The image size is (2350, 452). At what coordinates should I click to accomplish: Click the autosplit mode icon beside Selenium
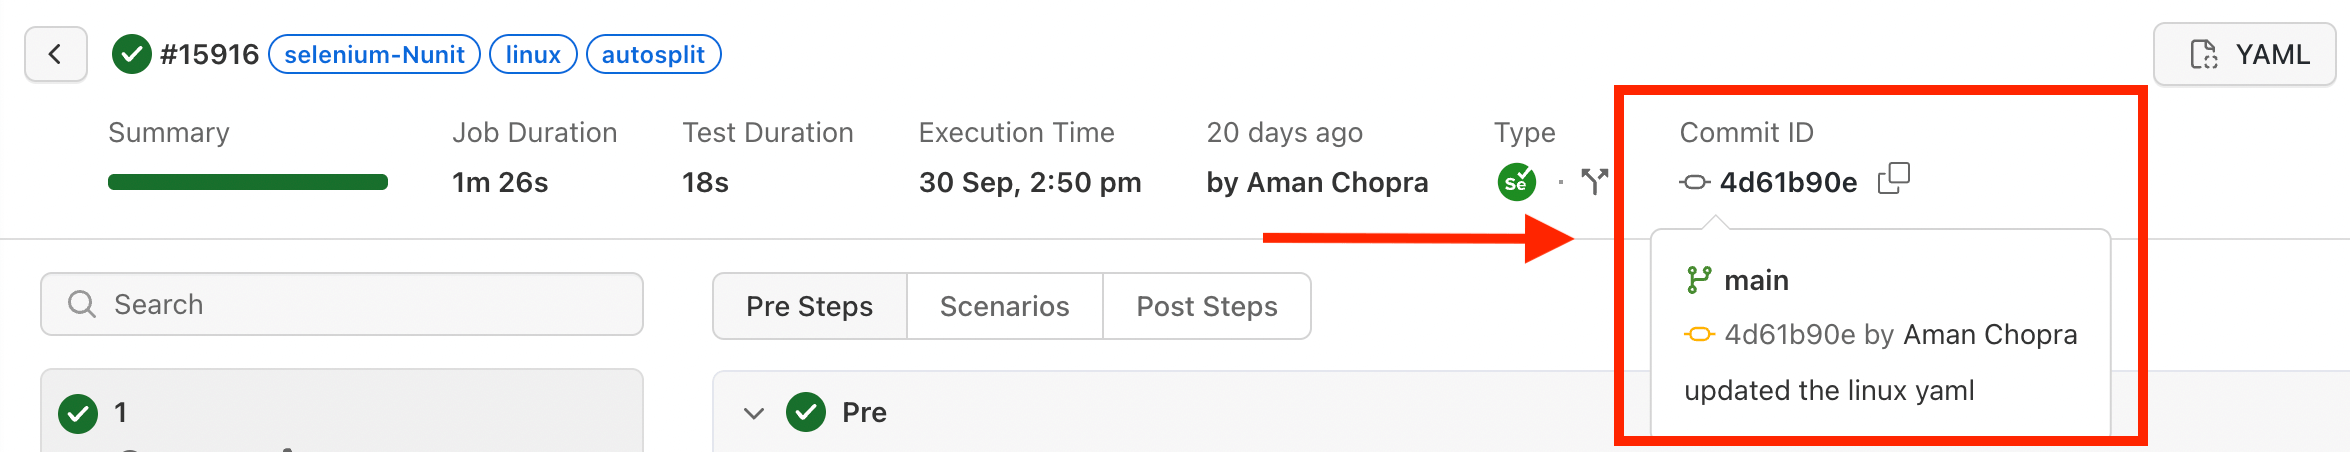[x=1594, y=181]
